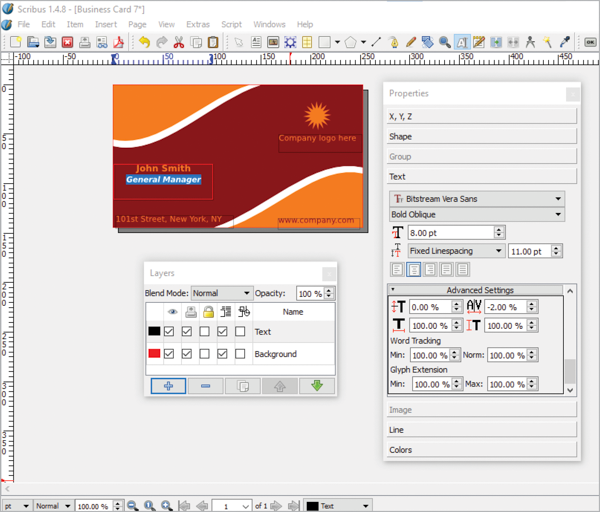Viewport: 600px width, 512px height.
Task: Undo the last action
Action: [x=144, y=42]
